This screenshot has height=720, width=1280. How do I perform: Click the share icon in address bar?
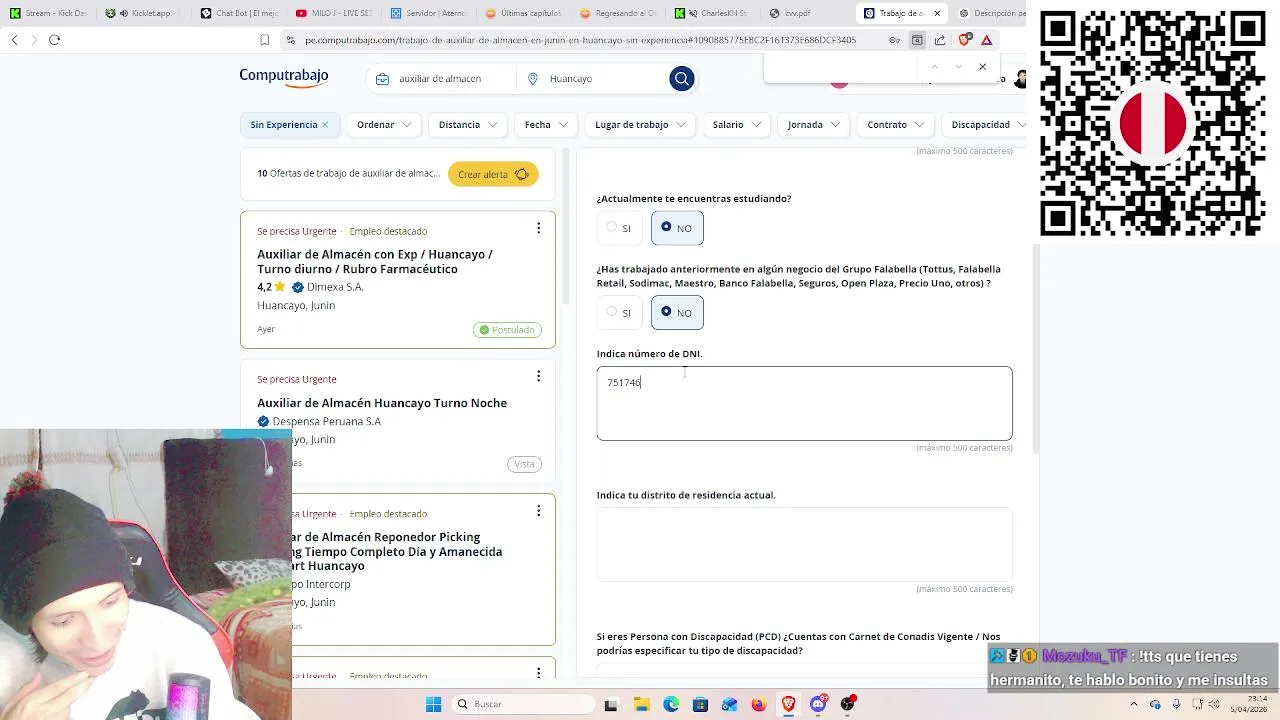(940, 40)
